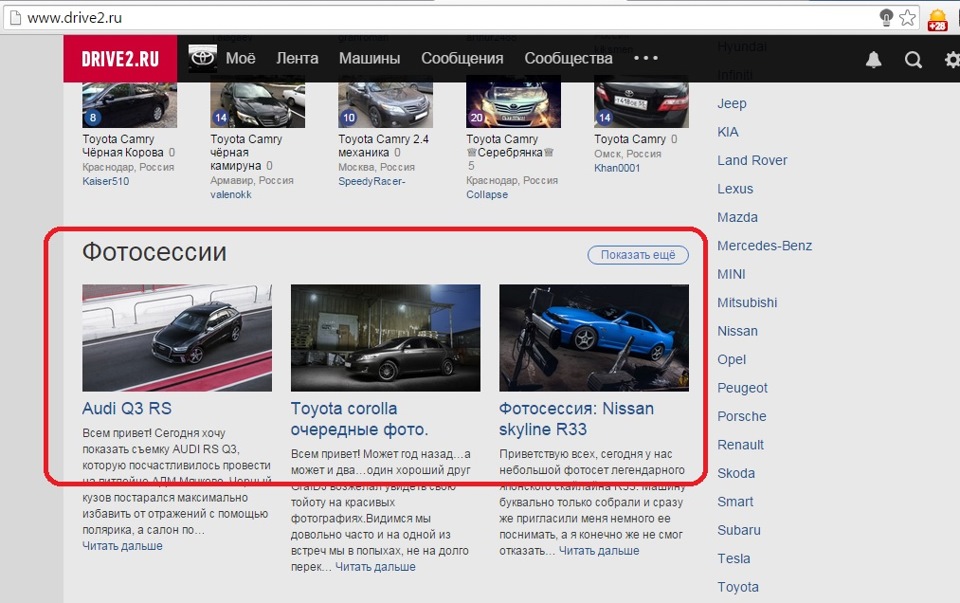This screenshot has width=960, height=603.
Task: Select Opel in the brands list
Action: click(x=732, y=359)
